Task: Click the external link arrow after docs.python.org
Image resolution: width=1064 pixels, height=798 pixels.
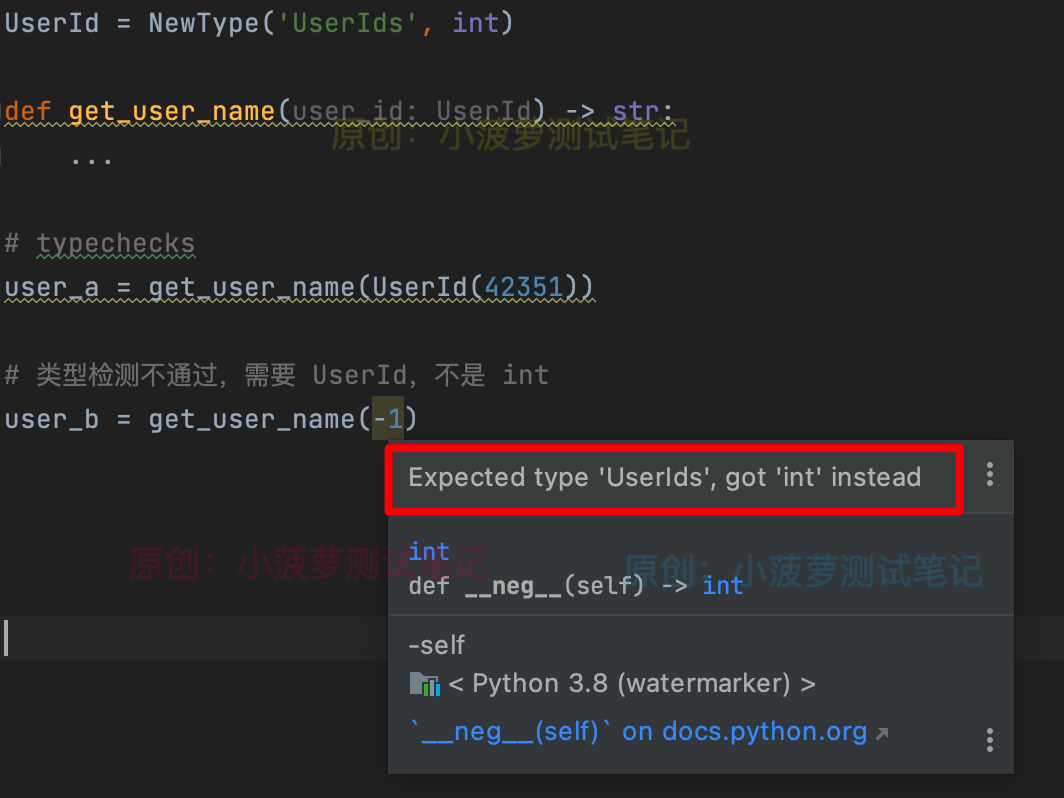Action: [x=881, y=734]
